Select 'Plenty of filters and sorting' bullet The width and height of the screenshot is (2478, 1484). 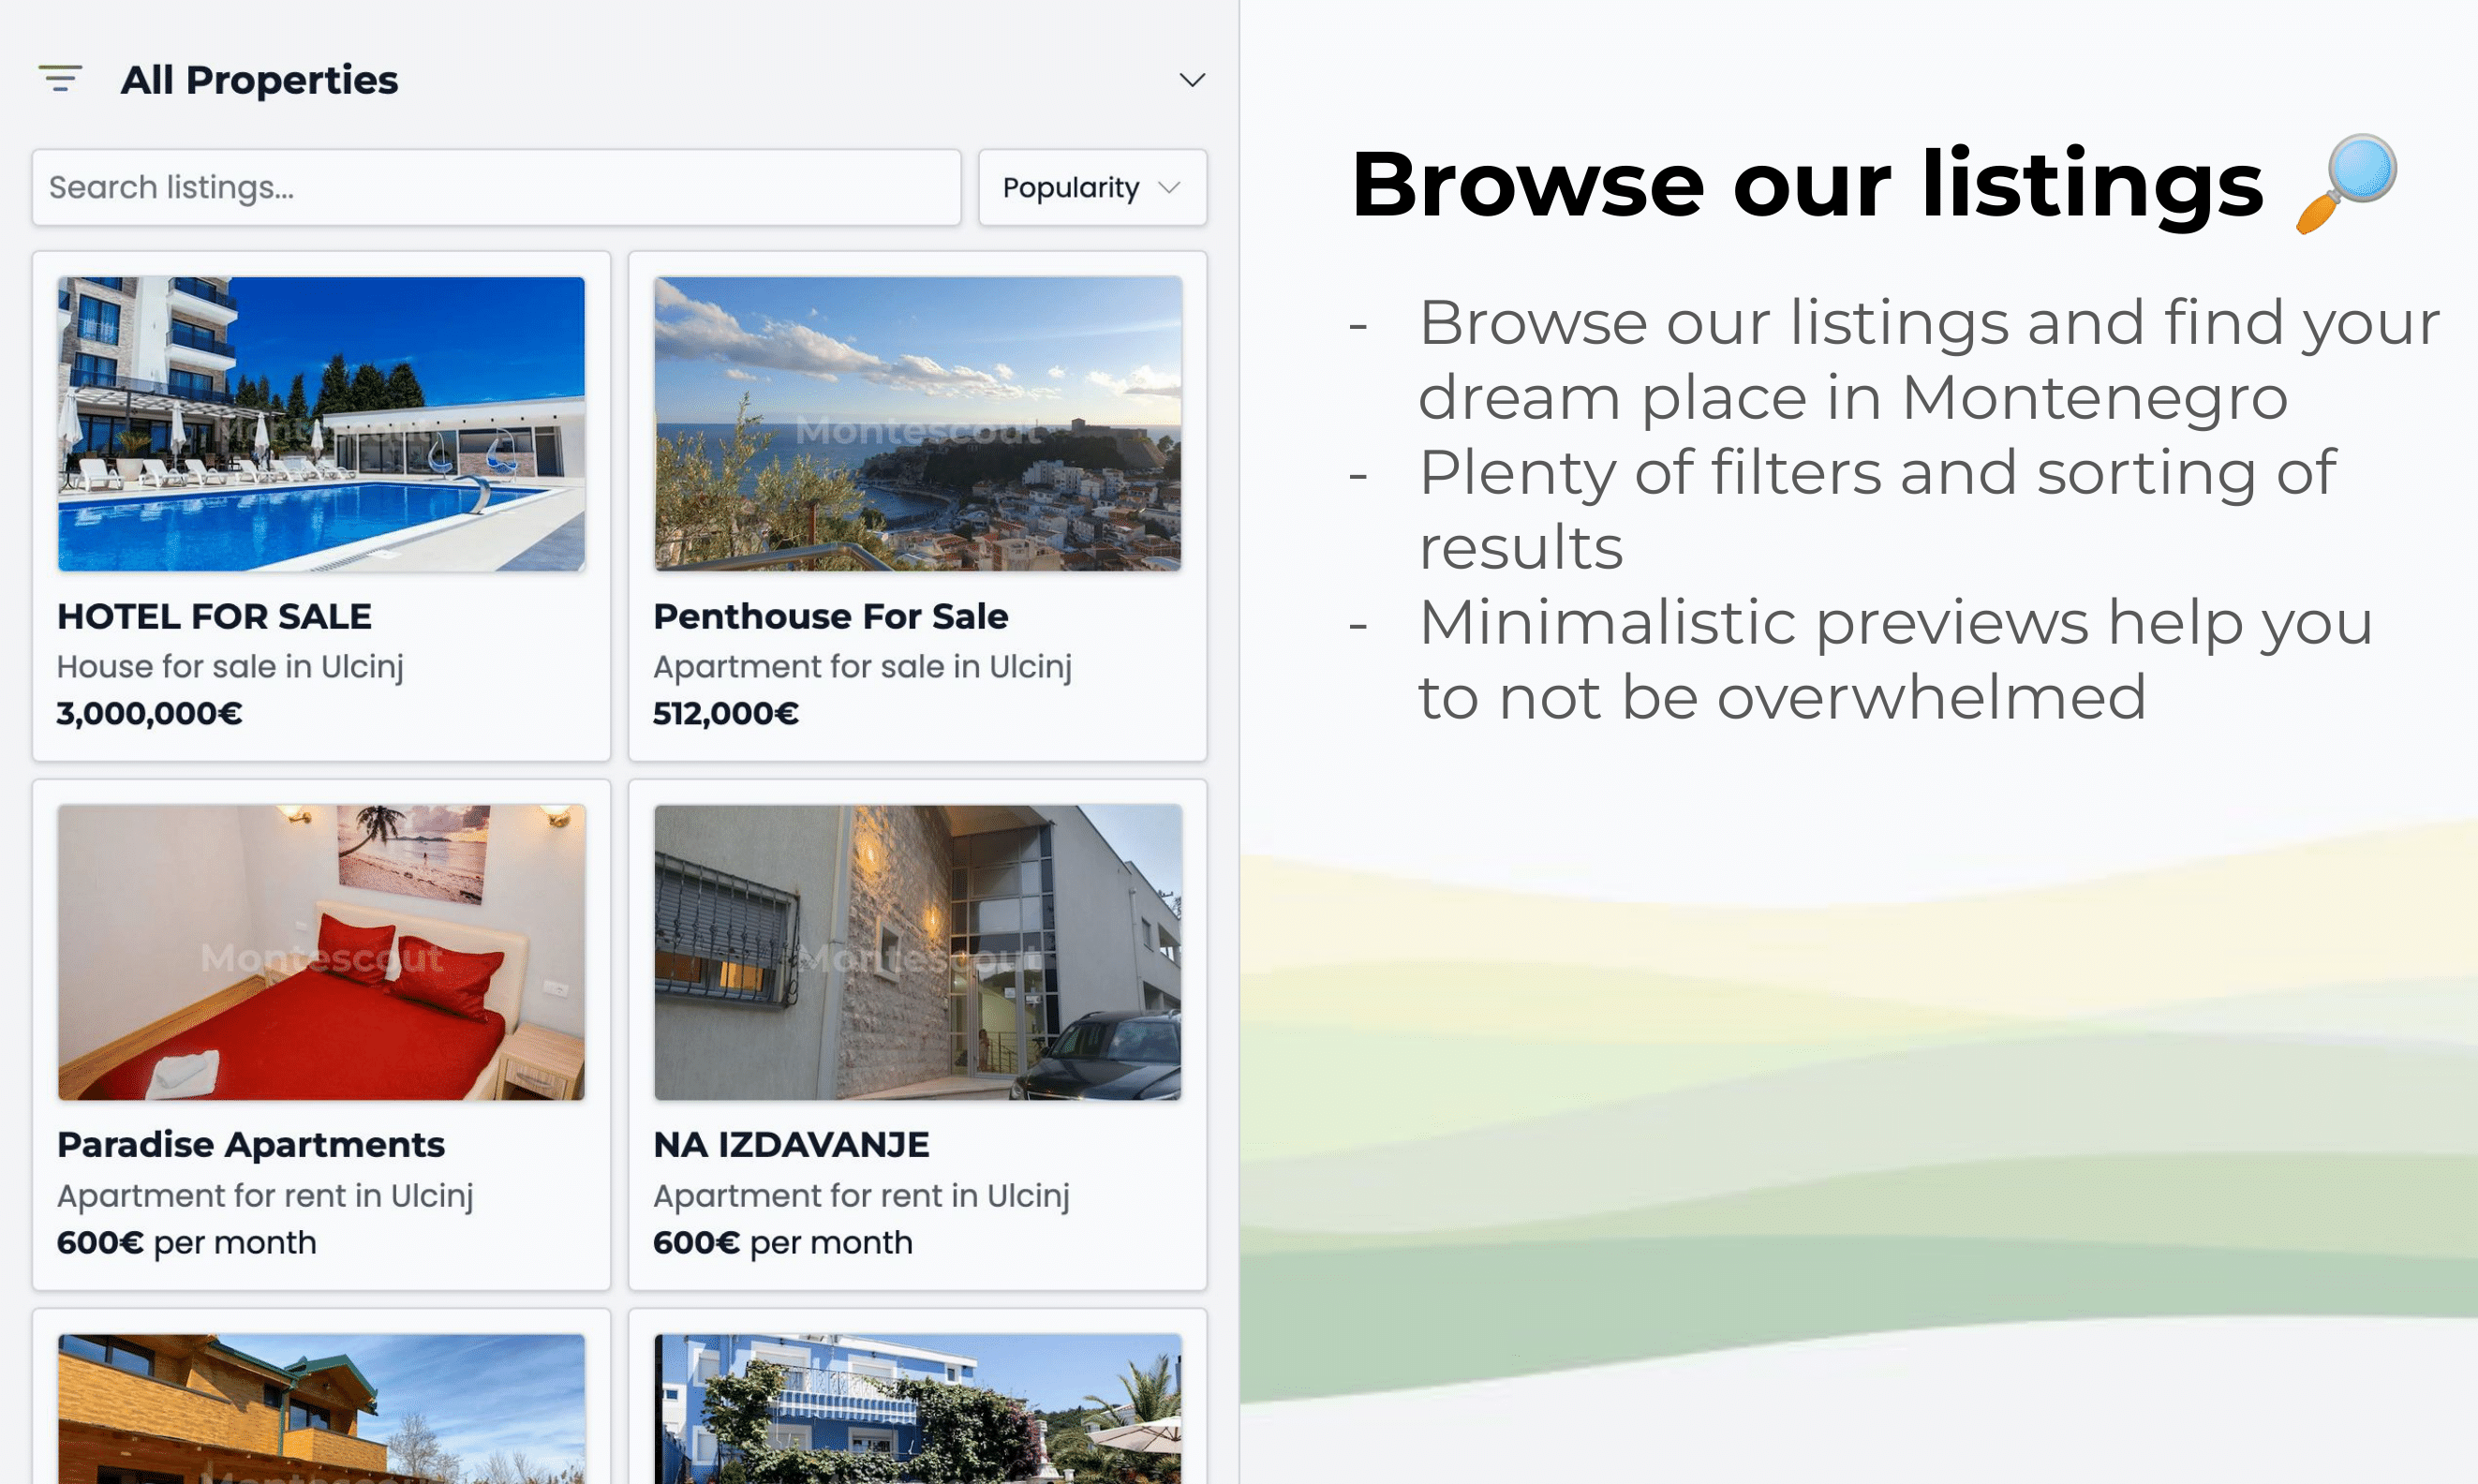1877,509
